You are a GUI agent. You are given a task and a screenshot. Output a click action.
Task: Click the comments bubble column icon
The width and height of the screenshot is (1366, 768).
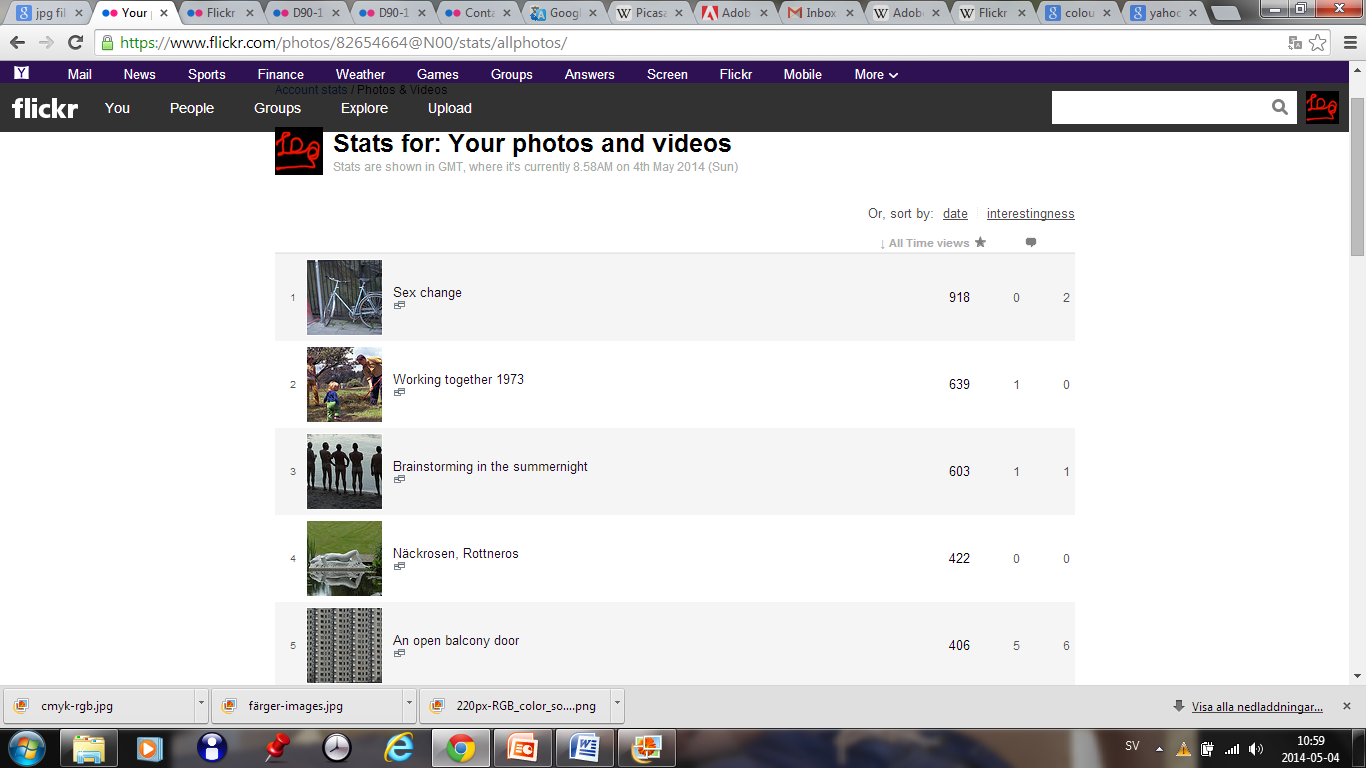1031,242
